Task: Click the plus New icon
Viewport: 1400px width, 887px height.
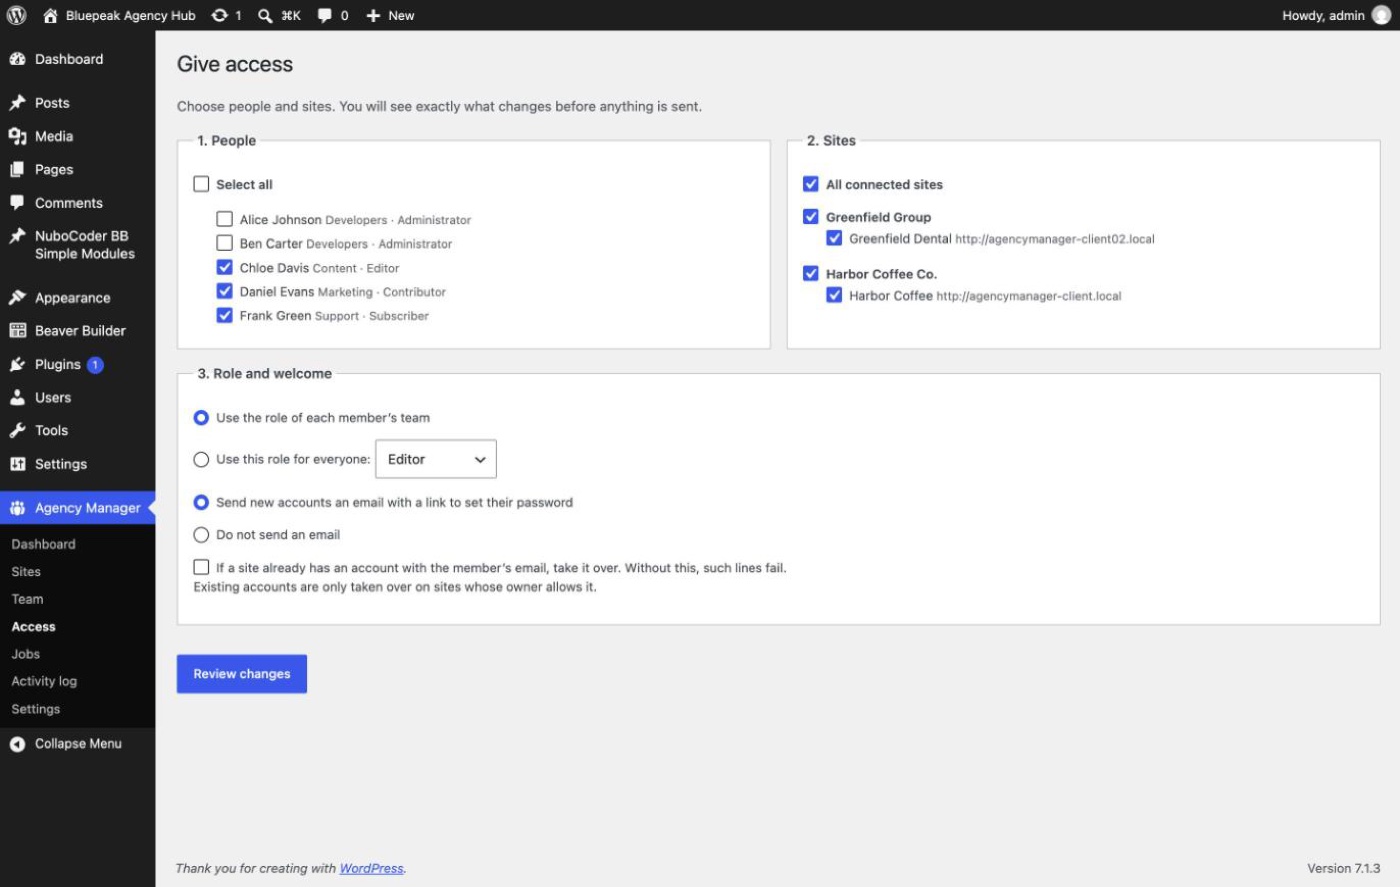Action: (373, 15)
